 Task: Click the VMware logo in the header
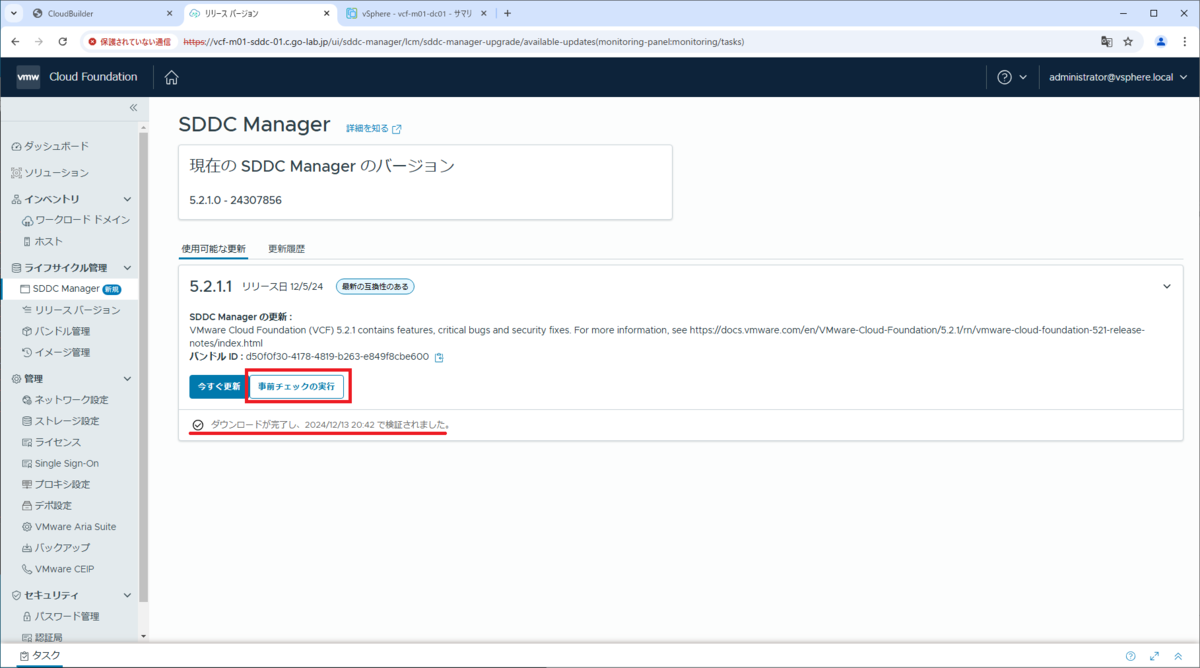point(28,77)
